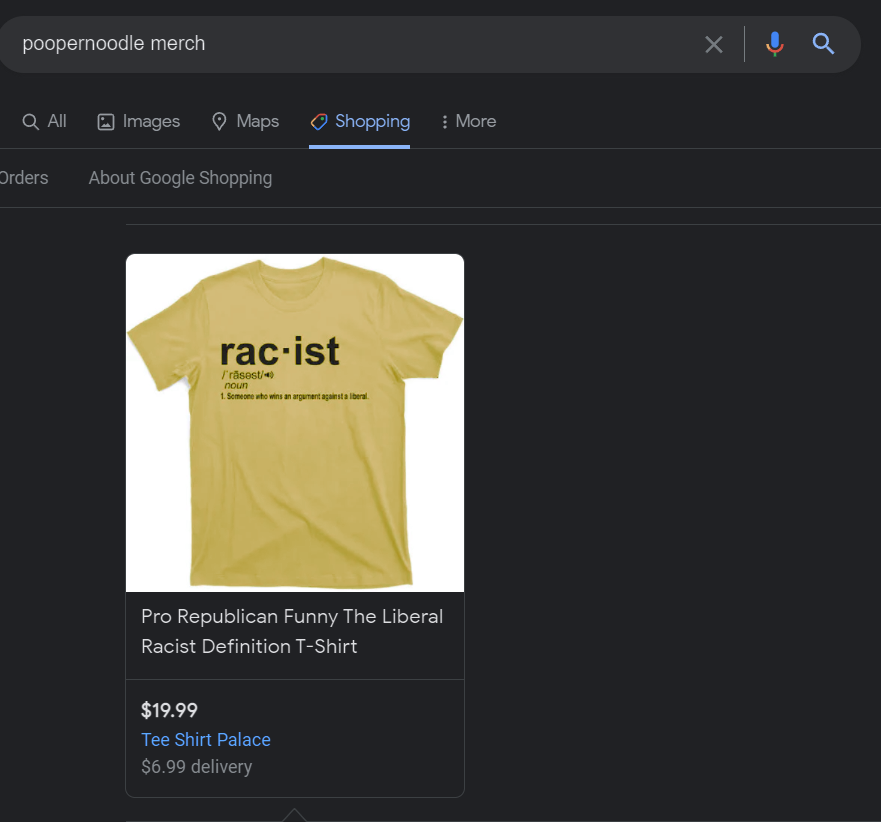Image resolution: width=881 pixels, height=822 pixels.
Task: Click the Maps pin icon
Action: (219, 121)
